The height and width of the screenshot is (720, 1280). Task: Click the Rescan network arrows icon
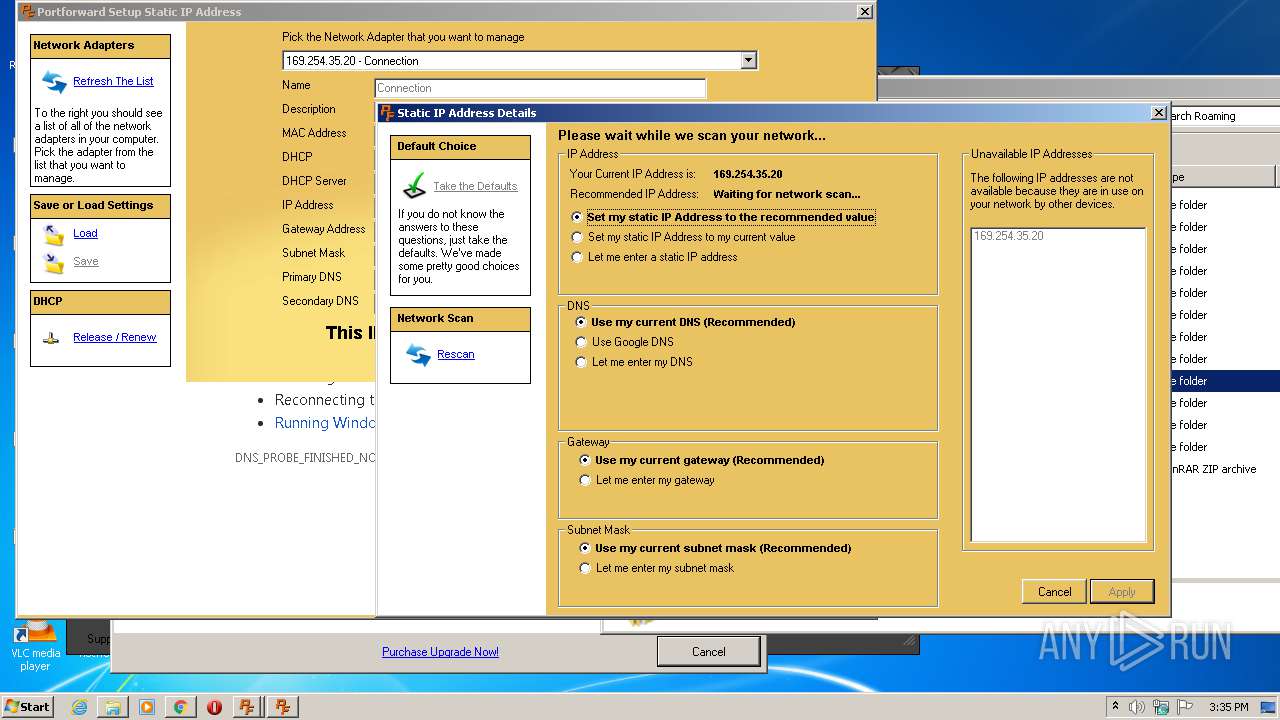tap(418, 355)
